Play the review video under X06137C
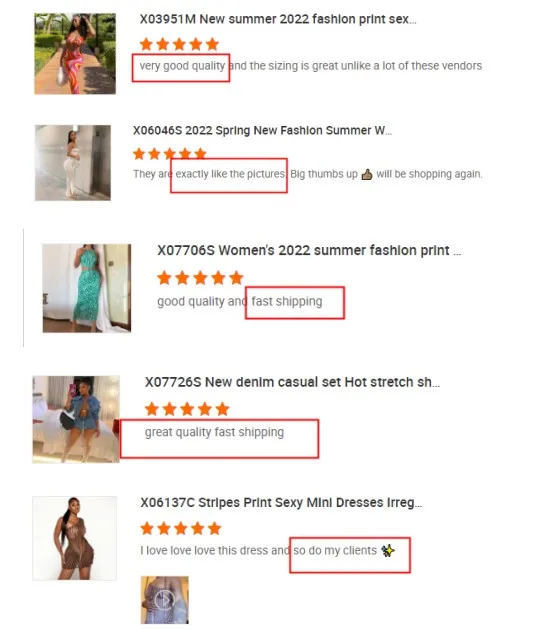537x630 pixels. pos(165,600)
